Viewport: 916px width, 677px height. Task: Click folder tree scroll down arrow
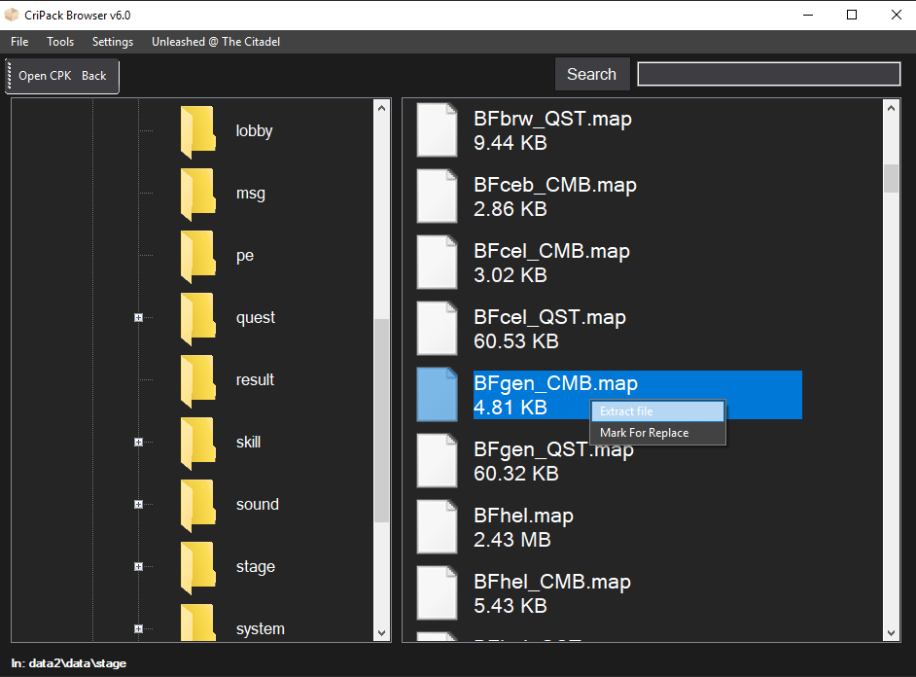[381, 633]
